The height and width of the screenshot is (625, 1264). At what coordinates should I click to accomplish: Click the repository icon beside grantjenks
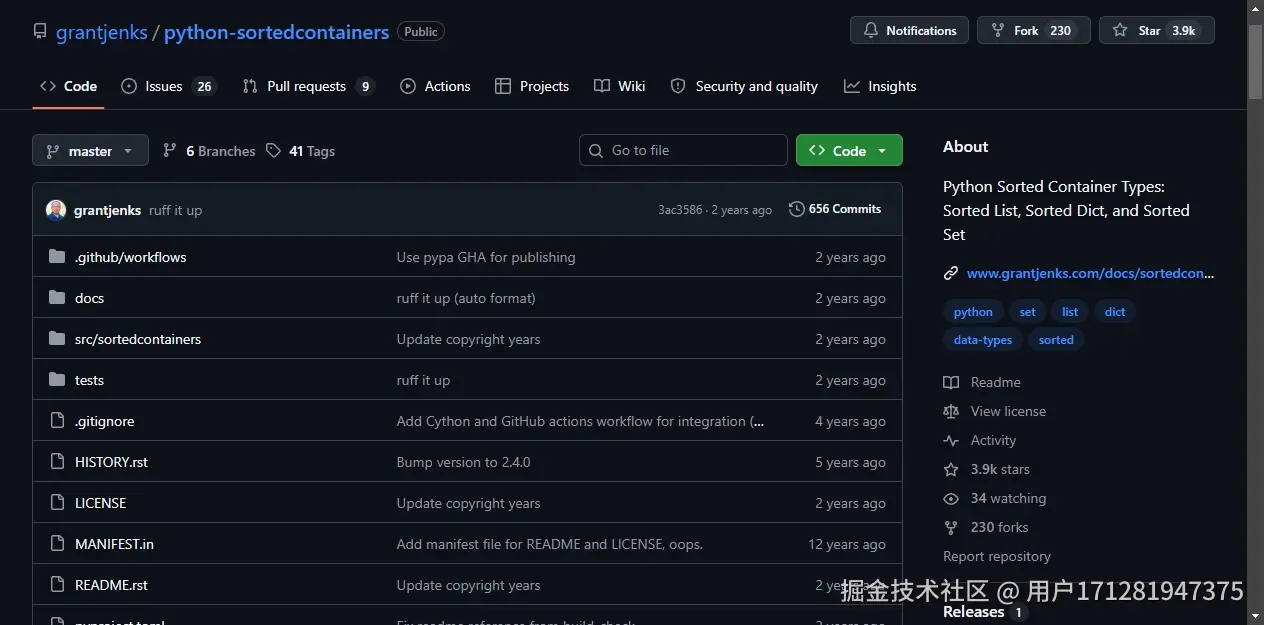tap(40, 32)
